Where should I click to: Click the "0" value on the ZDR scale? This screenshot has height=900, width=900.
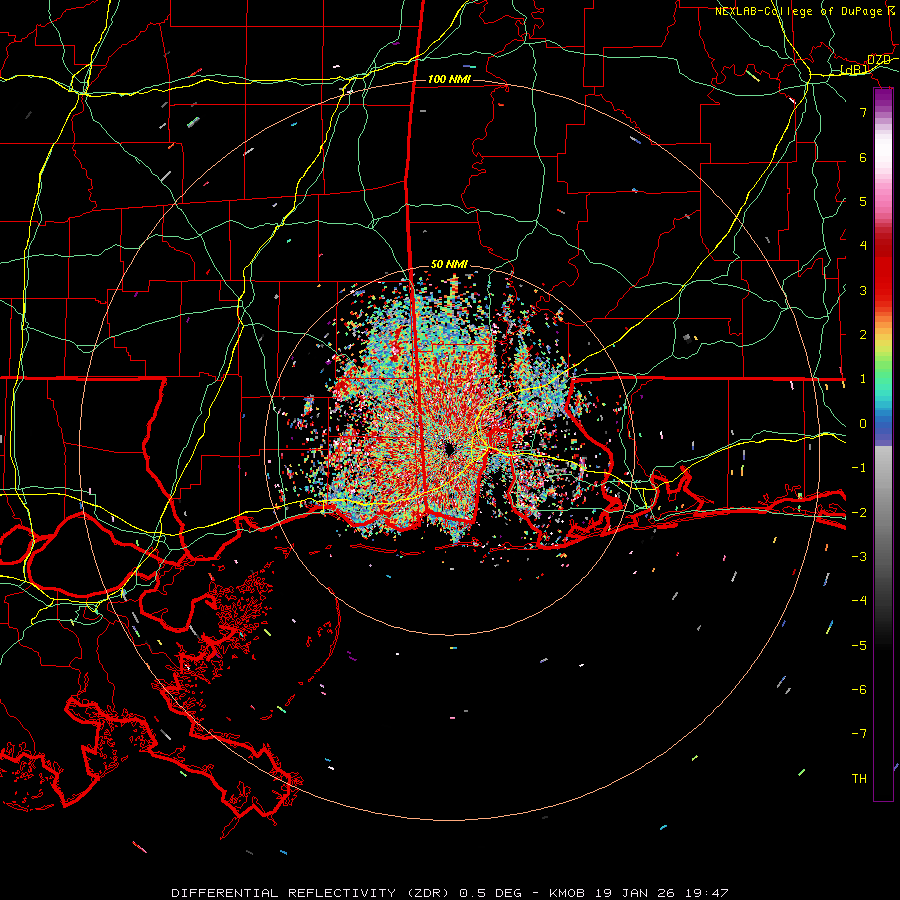863,424
